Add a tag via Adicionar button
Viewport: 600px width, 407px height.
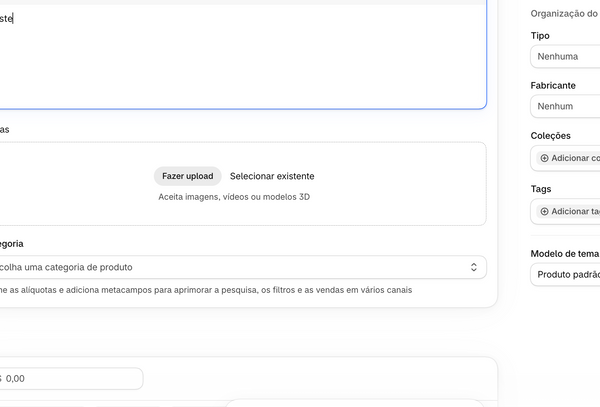[569, 211]
